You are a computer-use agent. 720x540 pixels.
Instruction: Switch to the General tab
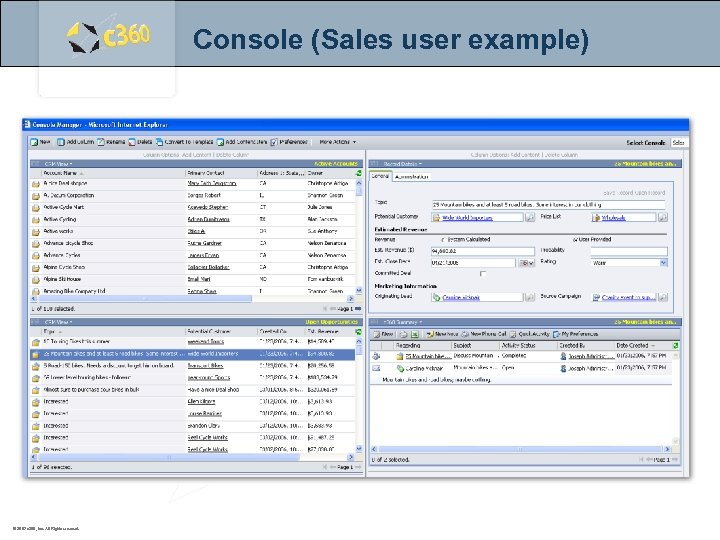point(380,176)
